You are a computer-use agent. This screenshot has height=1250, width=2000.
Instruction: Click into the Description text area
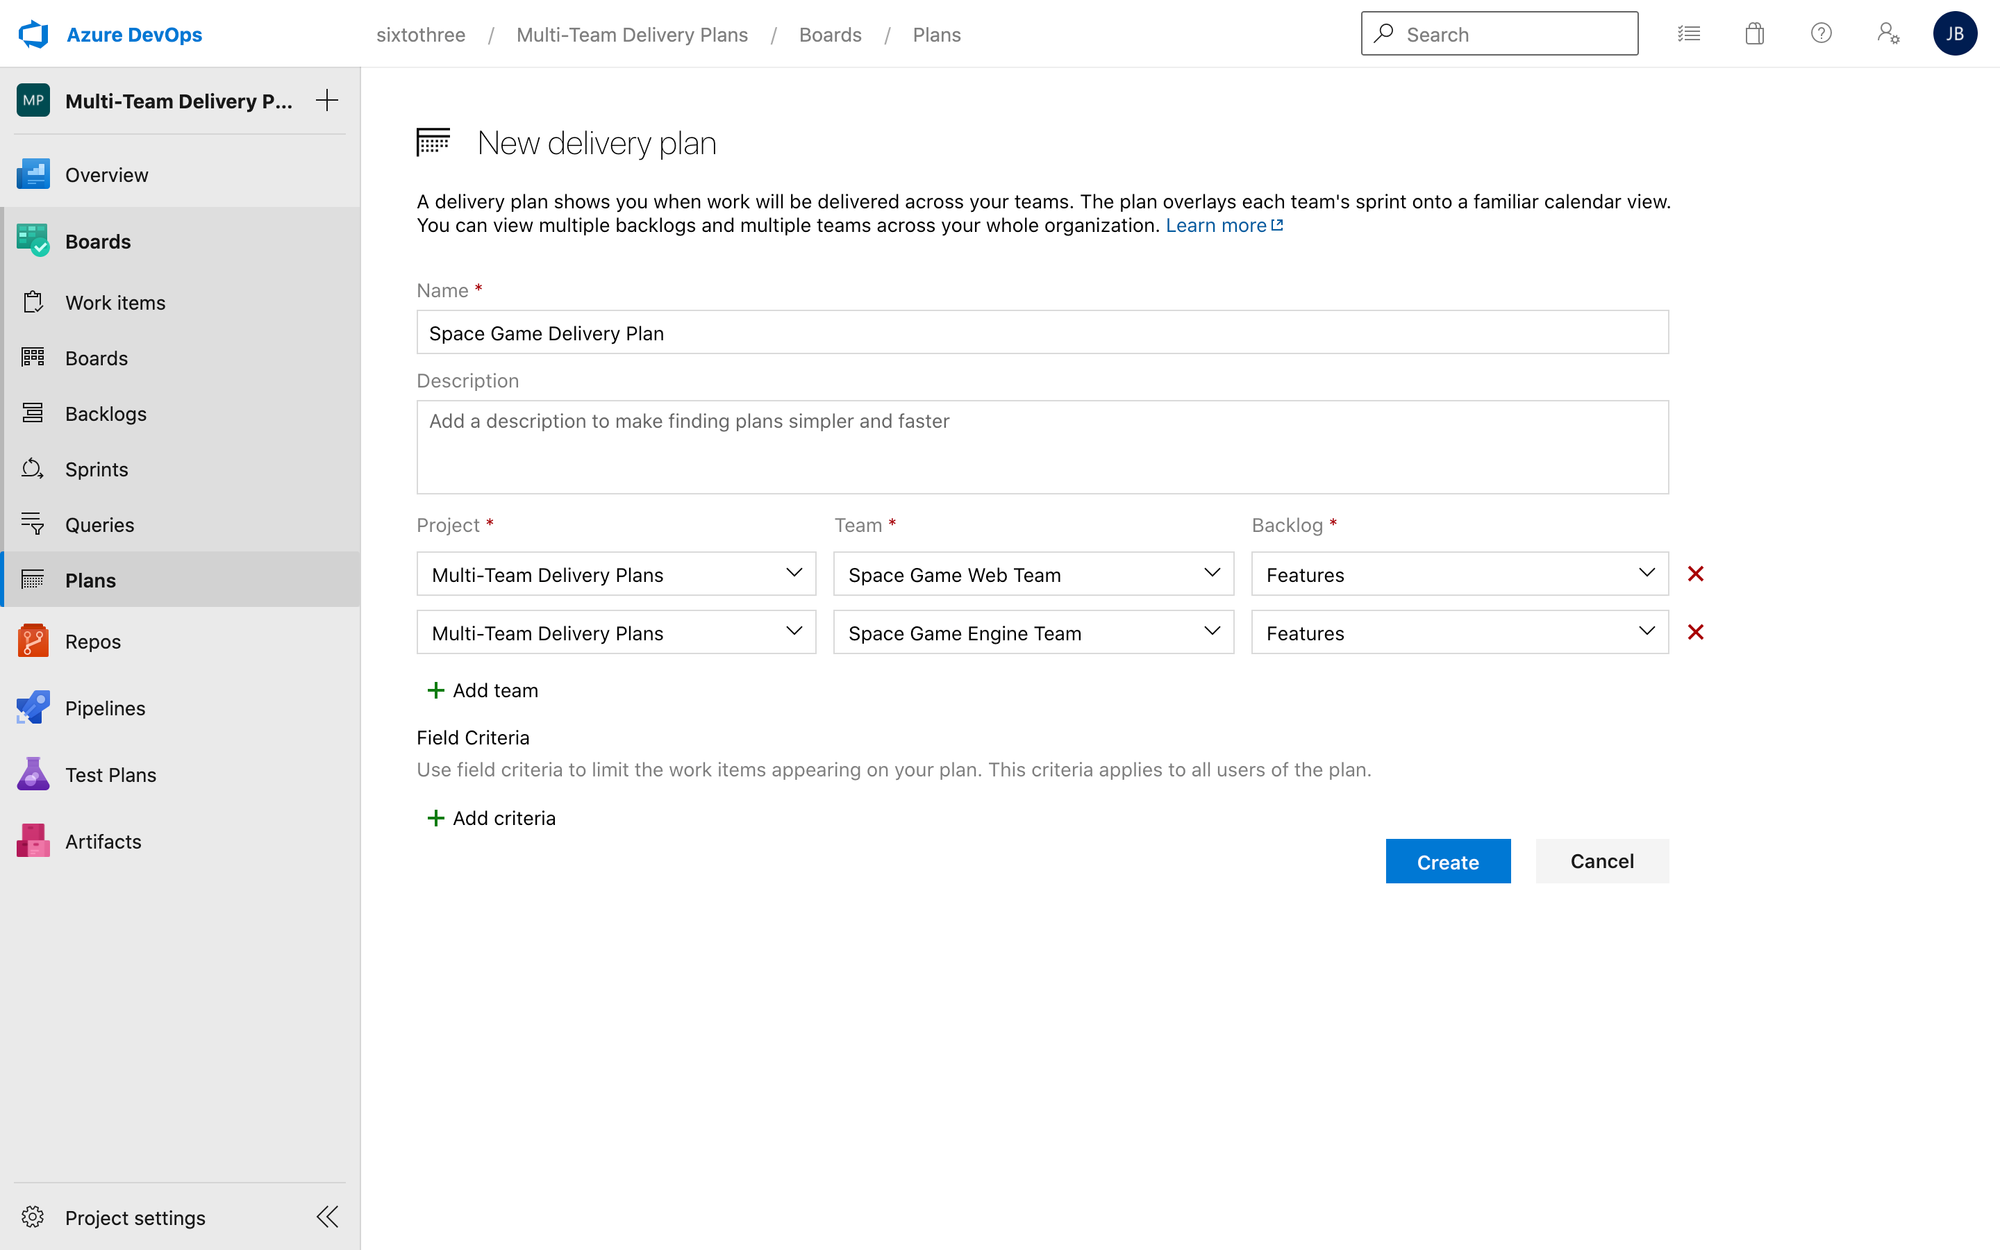point(1042,447)
